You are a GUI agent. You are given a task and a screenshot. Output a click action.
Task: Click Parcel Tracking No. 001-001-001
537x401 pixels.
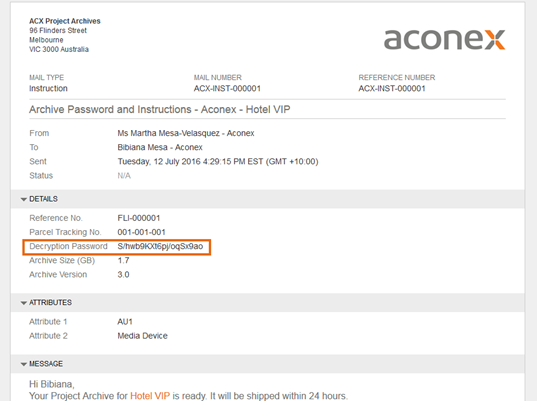tap(141, 232)
